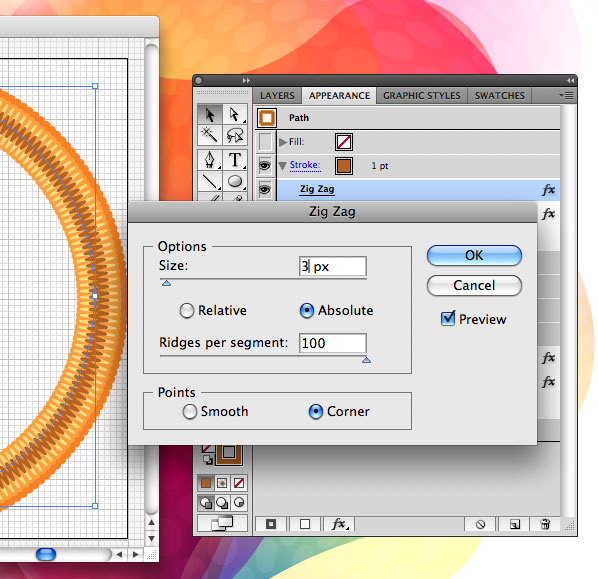Click the brown Stroke color swatch
The image size is (598, 579).
pyautogui.click(x=344, y=166)
